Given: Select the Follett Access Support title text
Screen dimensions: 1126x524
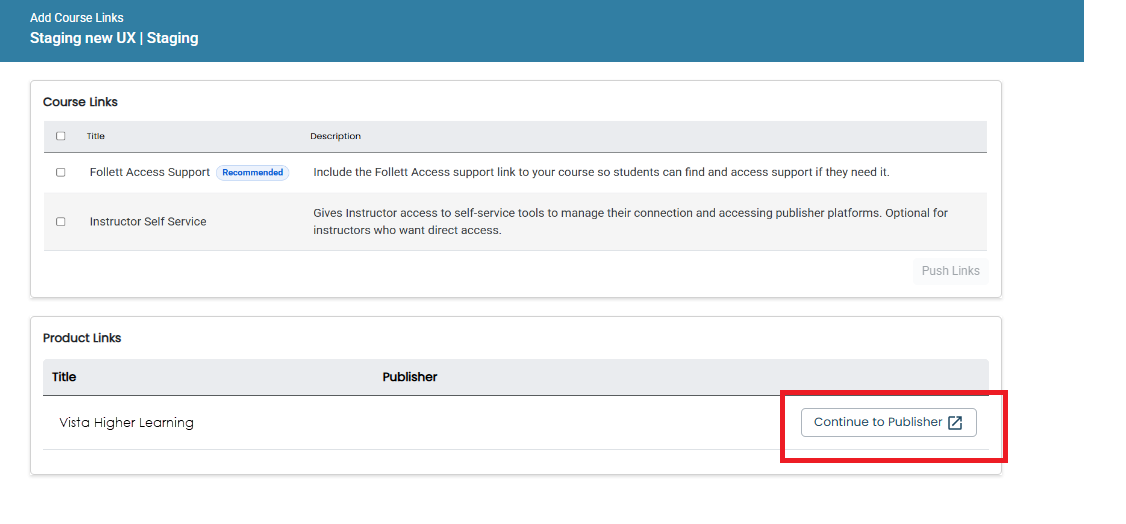Looking at the screenshot, I should tap(149, 172).
